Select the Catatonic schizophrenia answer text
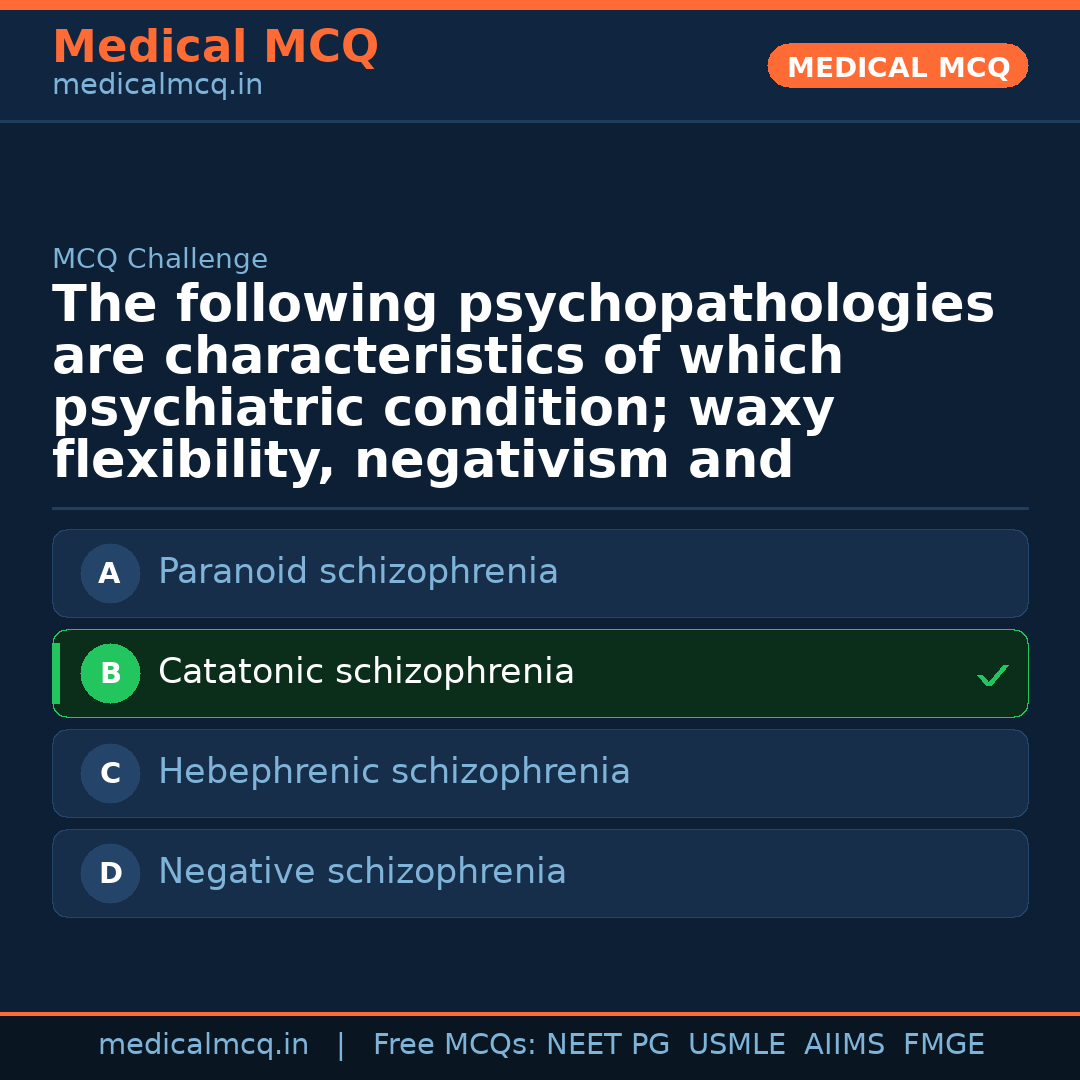Image resolution: width=1080 pixels, height=1080 pixels. [x=366, y=672]
